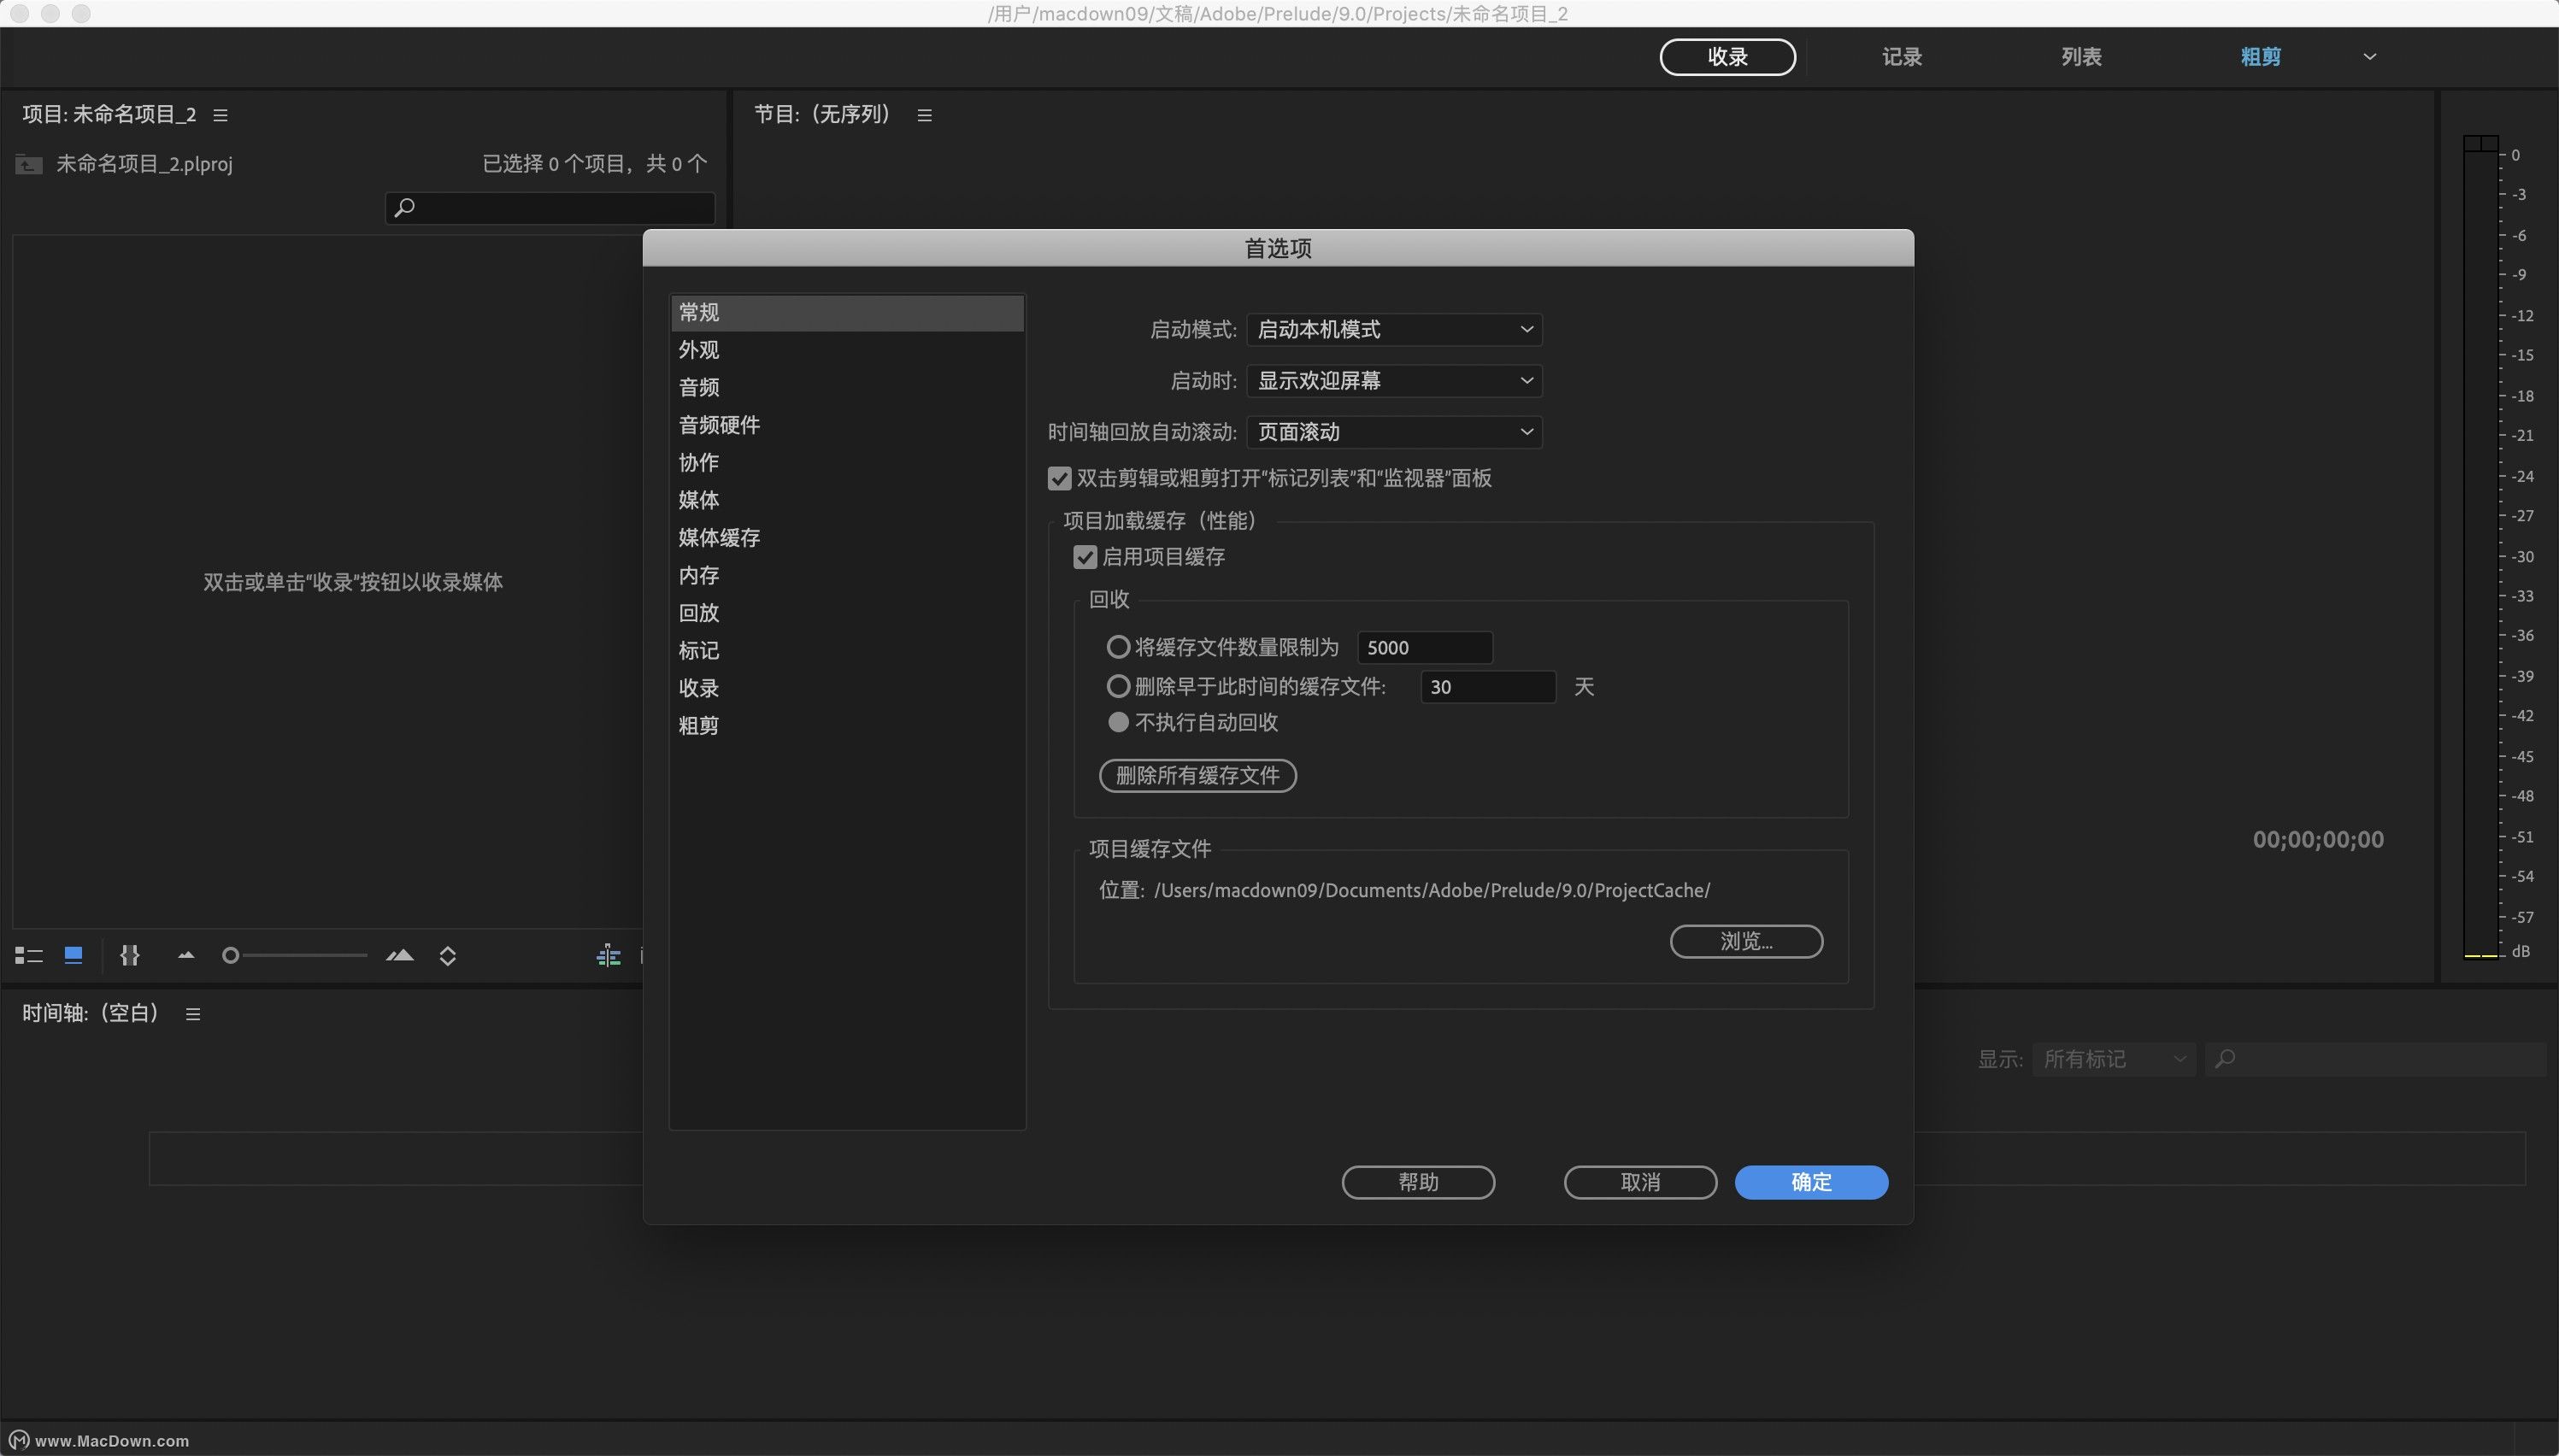Switch to 记录 workspace tab

coord(1902,57)
